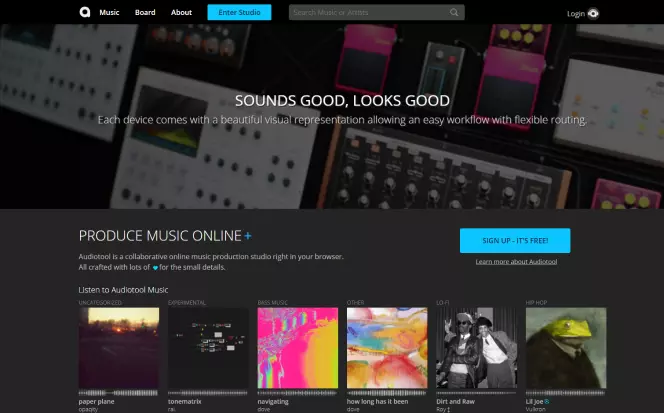This screenshot has width=664, height=413.
Task: Click the paper plane track title
Action: point(96,402)
